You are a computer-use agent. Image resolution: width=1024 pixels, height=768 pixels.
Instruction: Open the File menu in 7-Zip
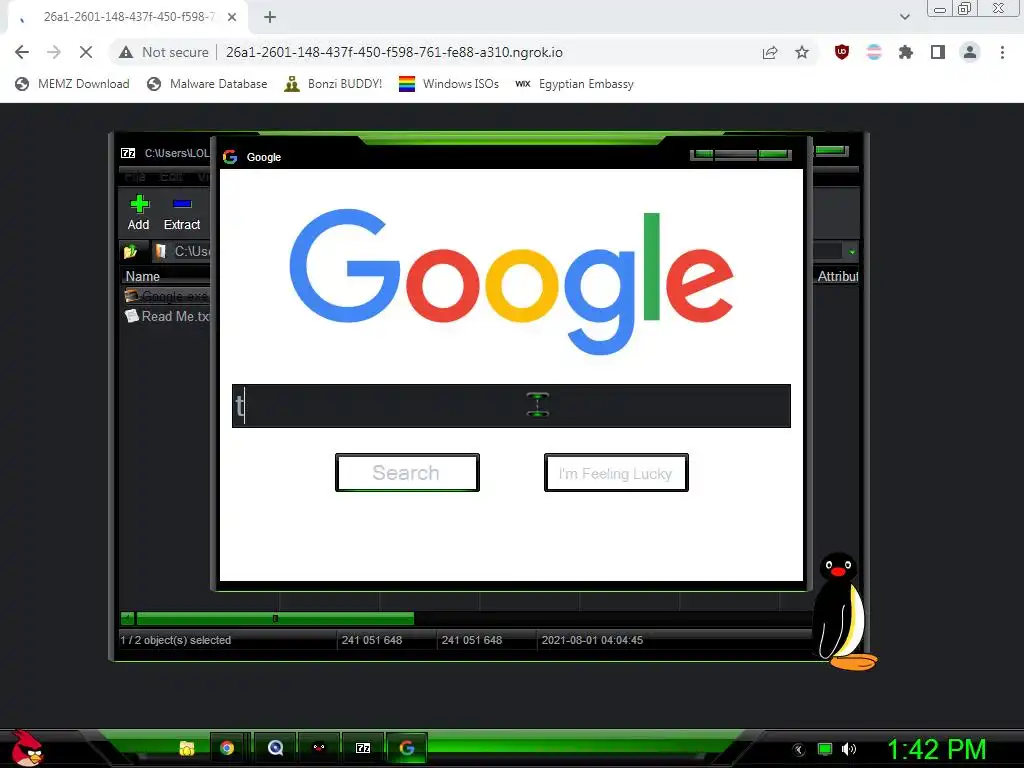tap(135, 177)
